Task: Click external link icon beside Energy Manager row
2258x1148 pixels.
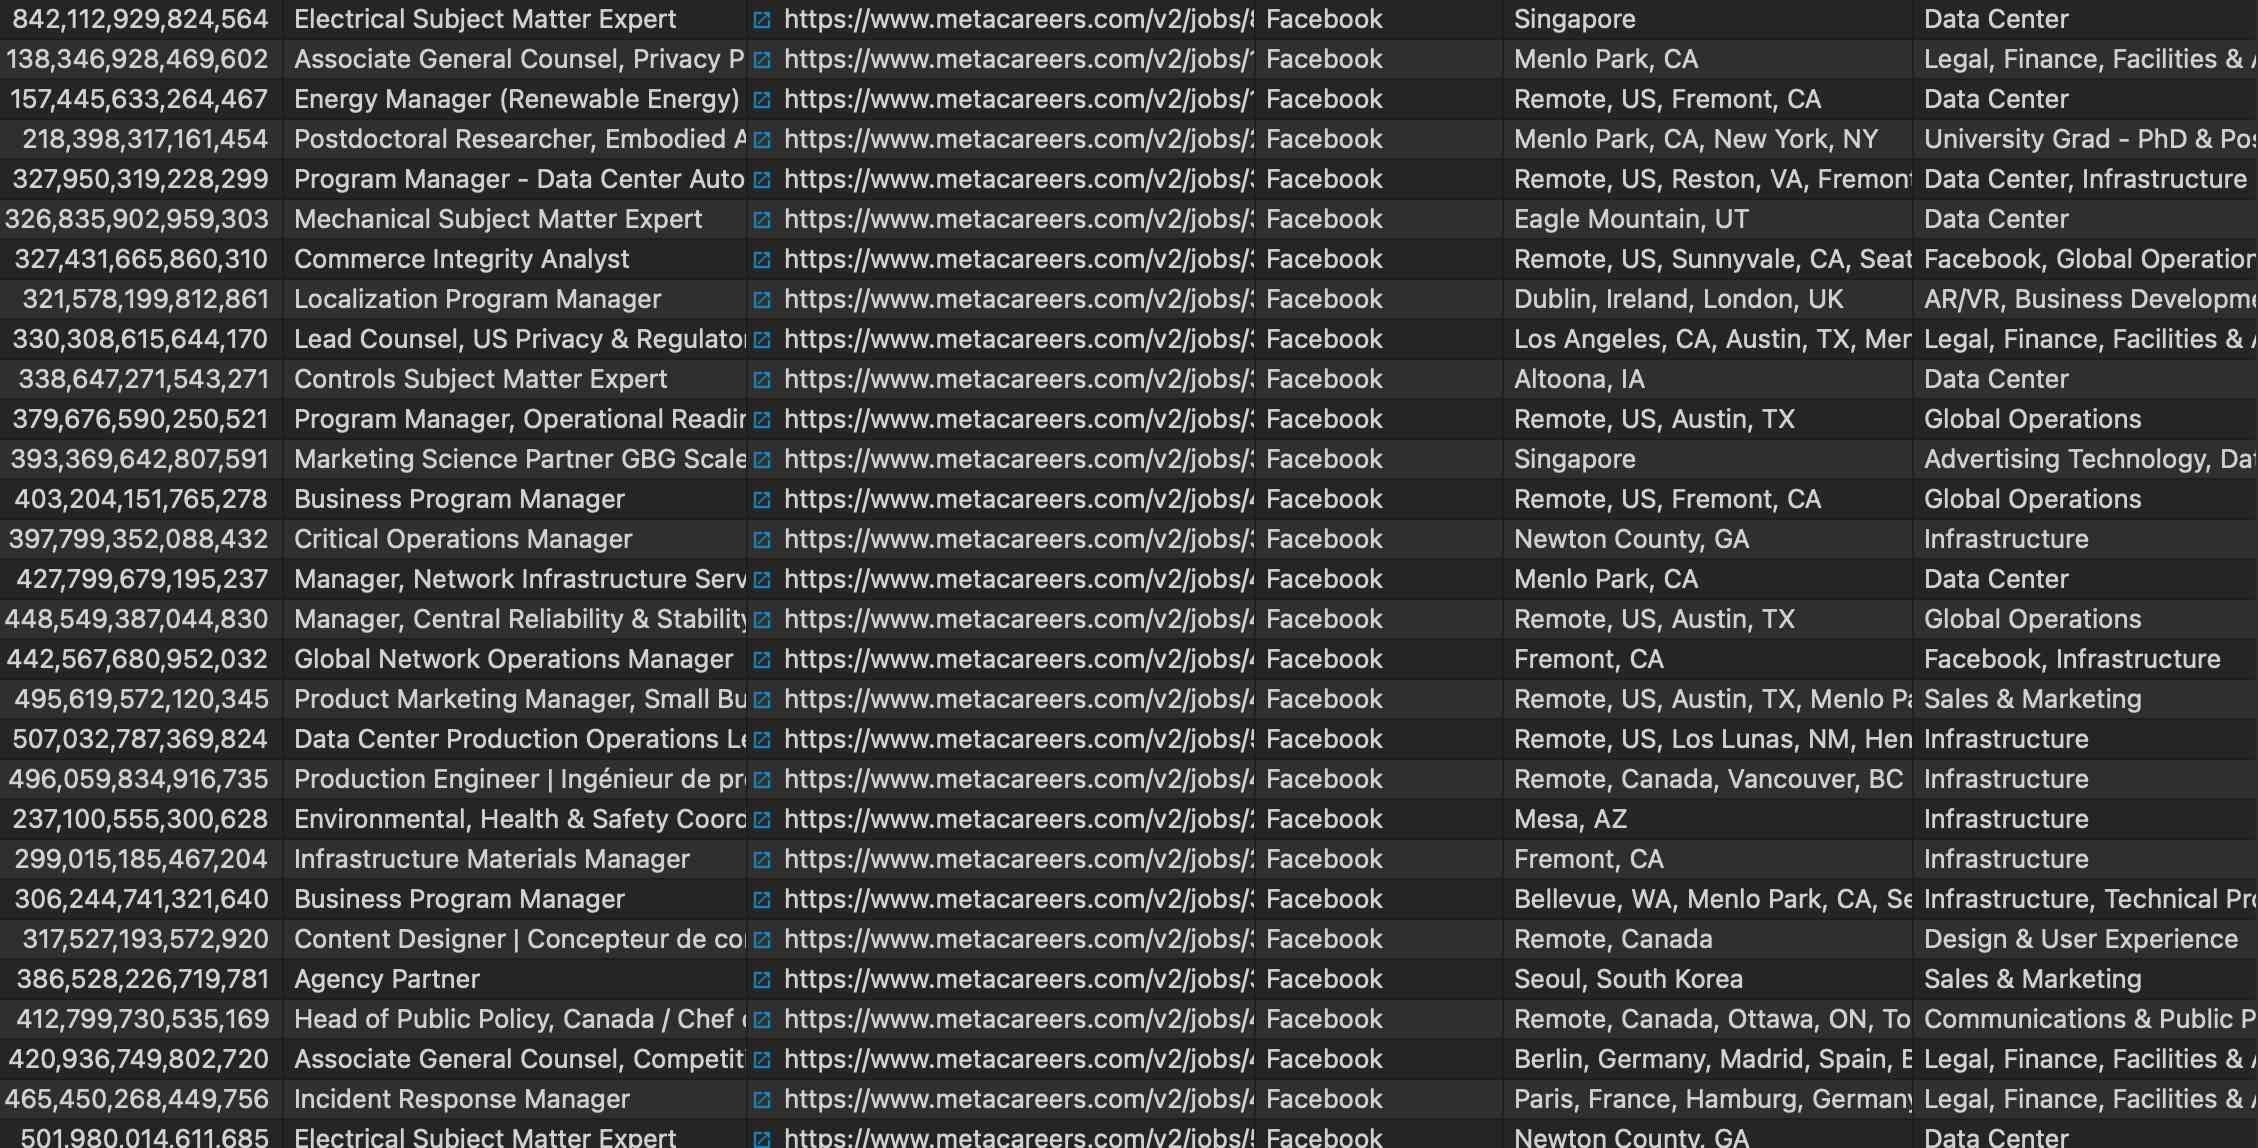Action: pyautogui.click(x=762, y=99)
